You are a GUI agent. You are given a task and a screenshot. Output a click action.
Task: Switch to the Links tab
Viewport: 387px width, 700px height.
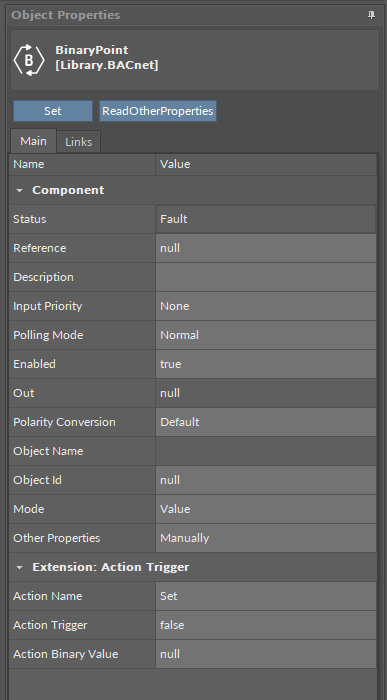click(x=79, y=142)
